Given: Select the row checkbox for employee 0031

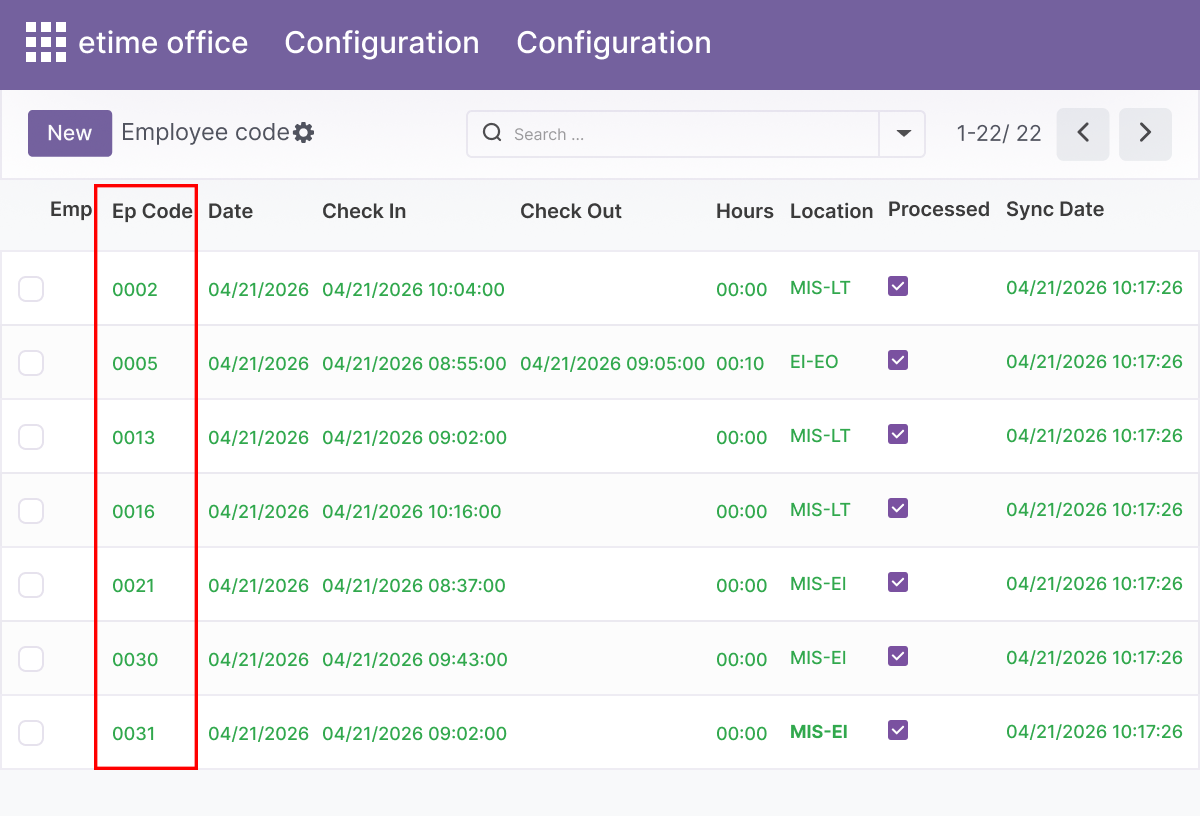Looking at the screenshot, I should pos(31,733).
